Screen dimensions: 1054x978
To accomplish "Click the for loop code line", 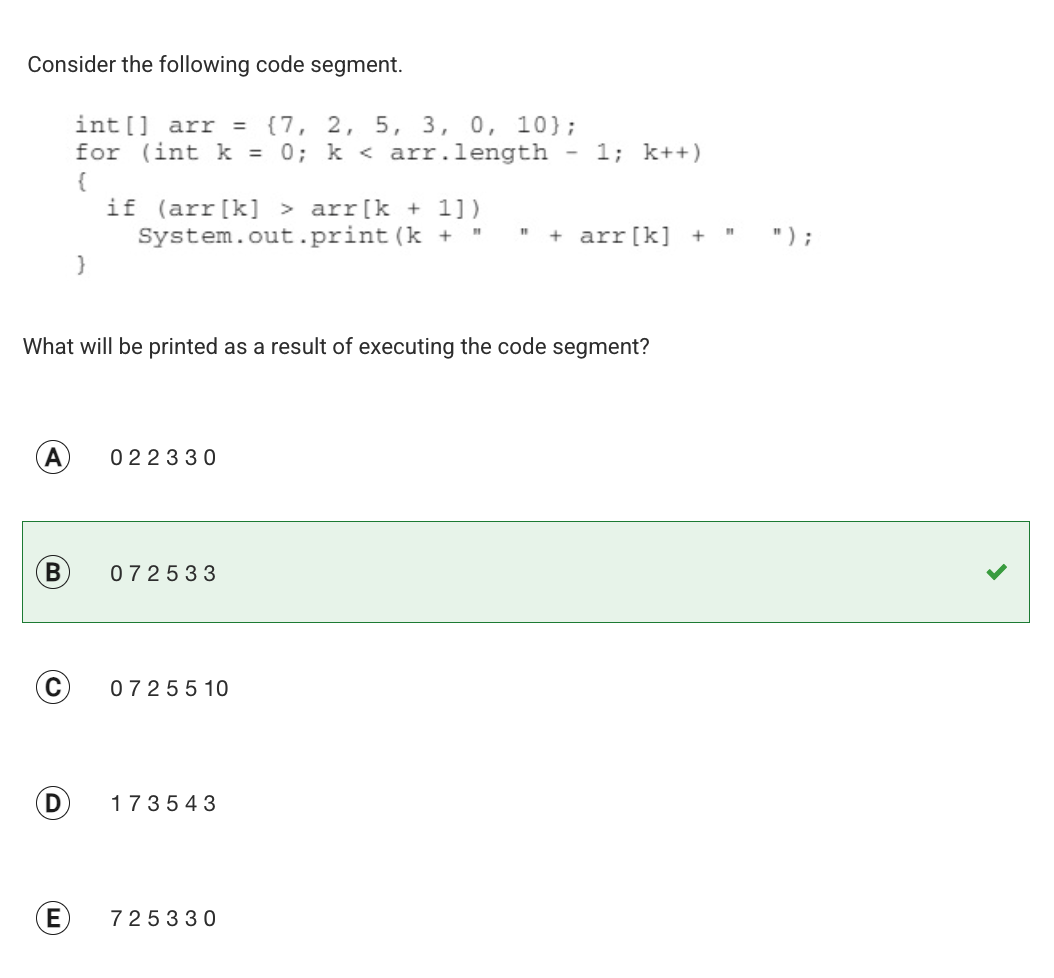I will 389,153.
